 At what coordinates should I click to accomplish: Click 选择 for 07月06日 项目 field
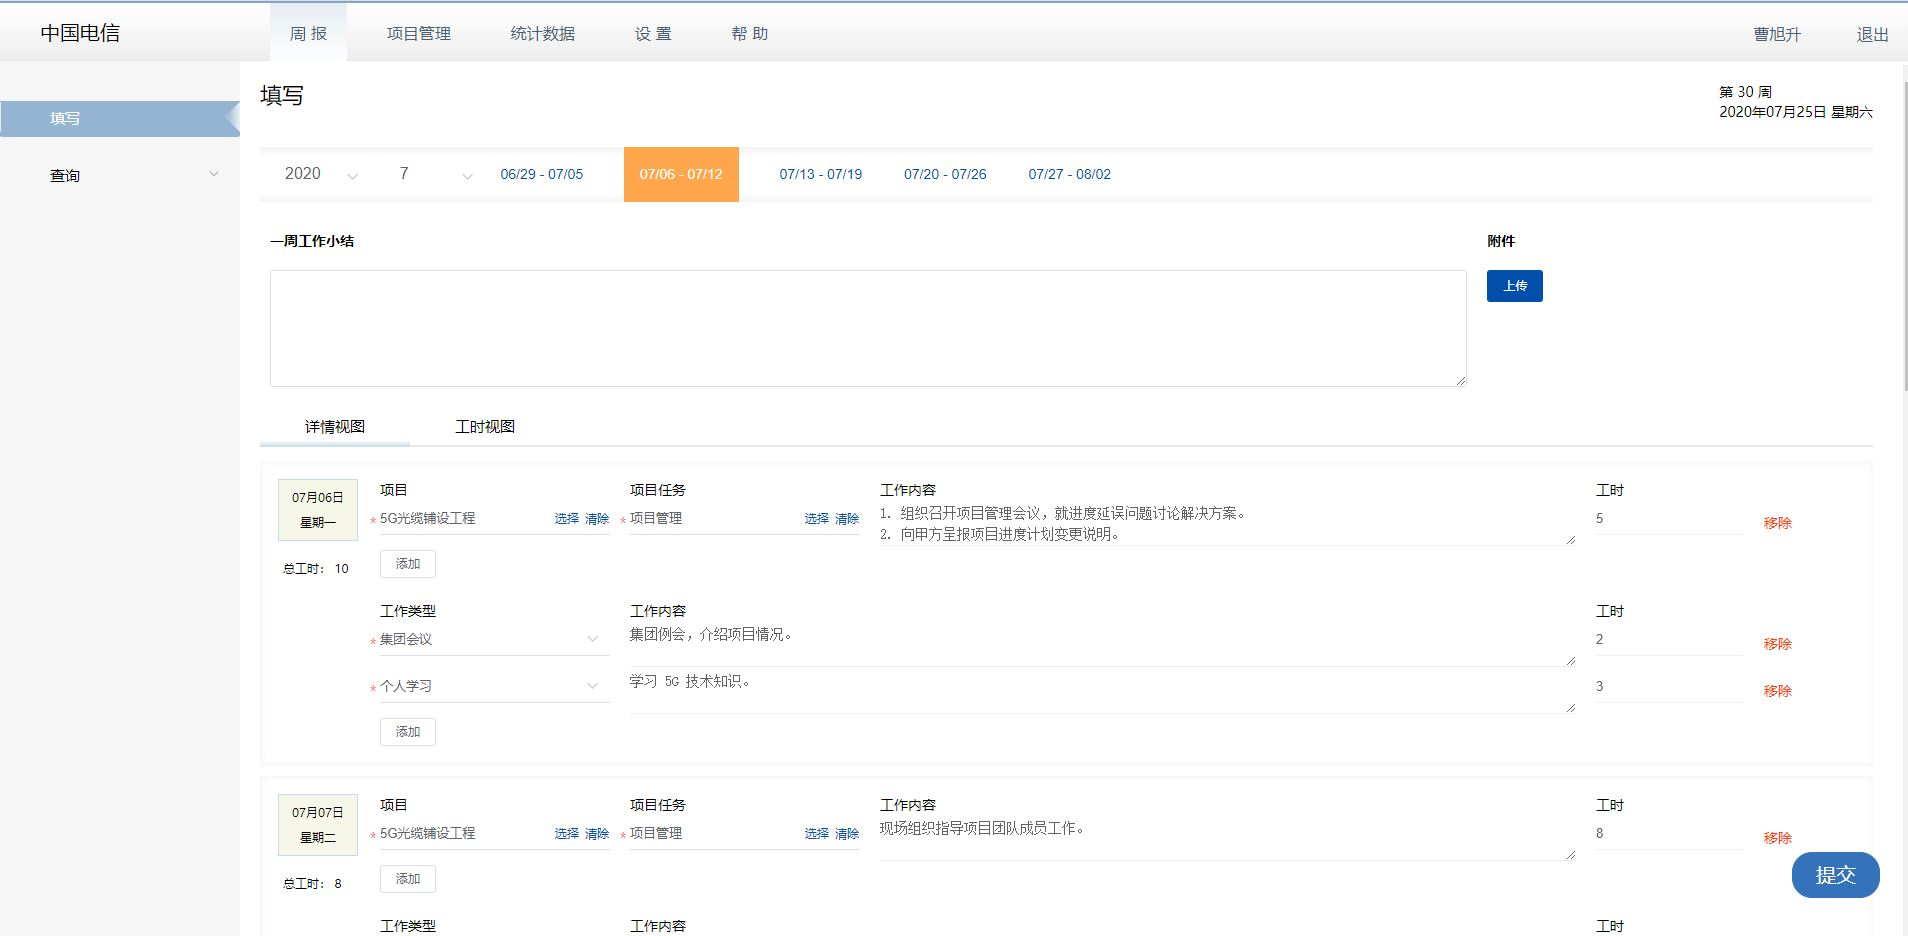click(567, 519)
